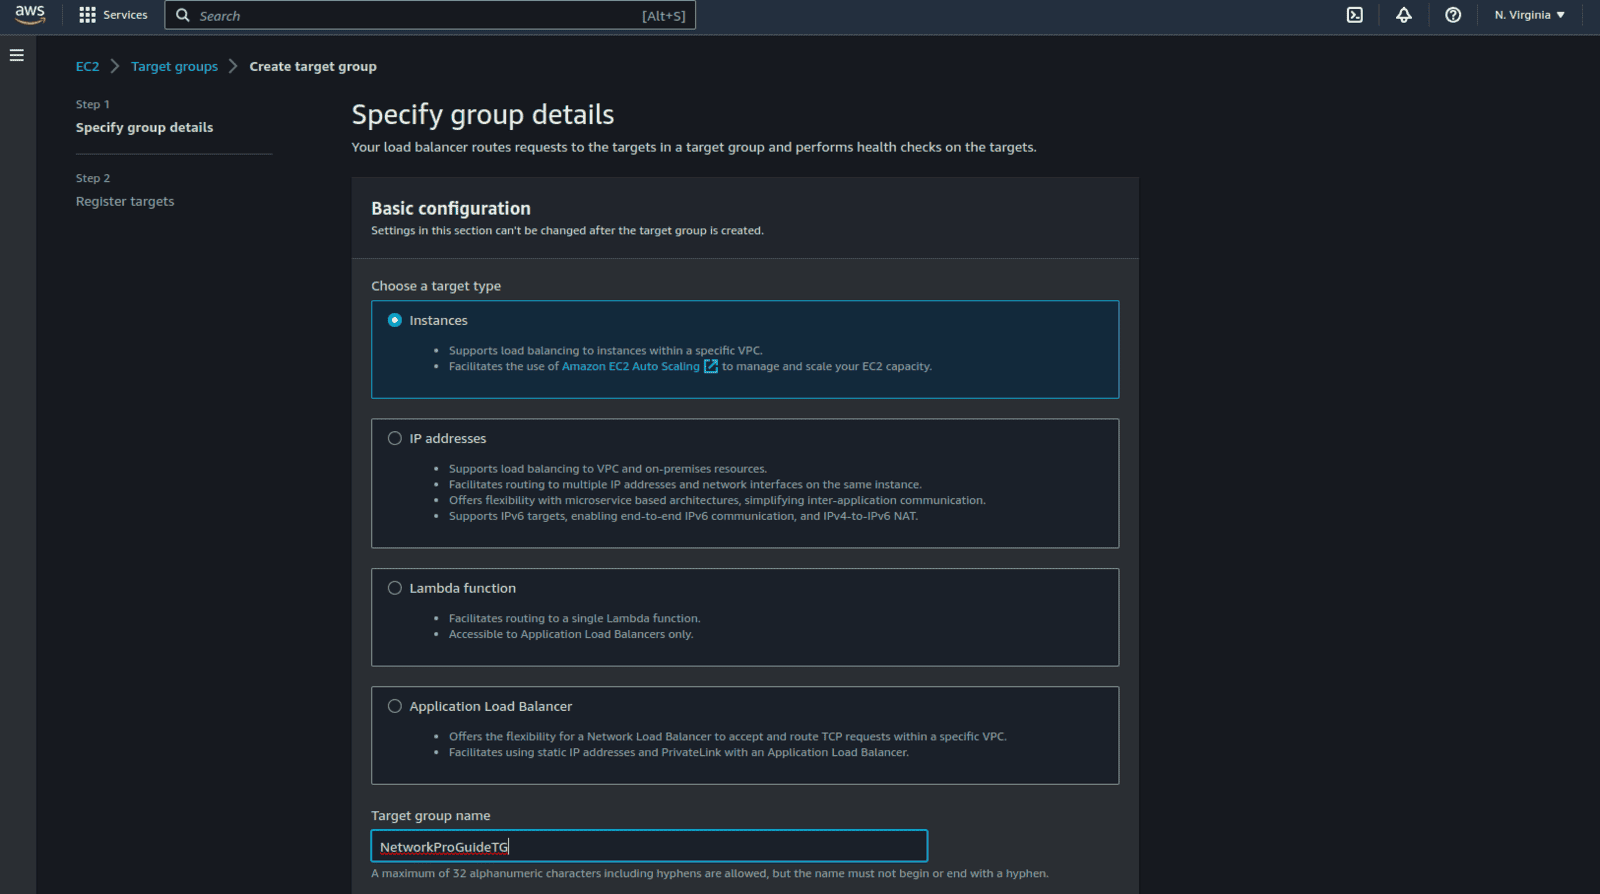
Task: Open Amazon EC2 Auto Scaling link
Action: 630,367
